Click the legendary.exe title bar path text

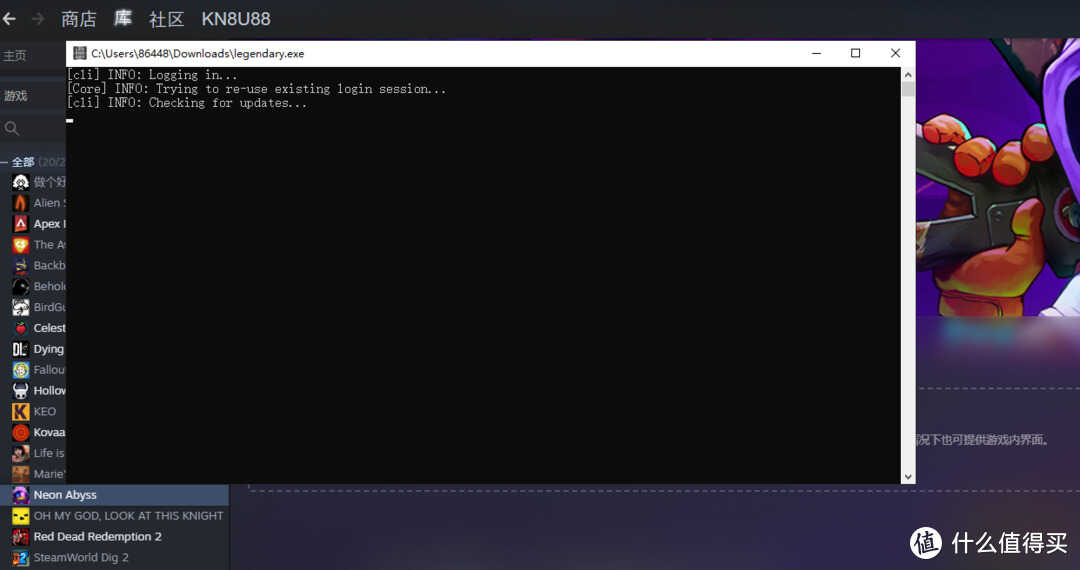tap(198, 54)
